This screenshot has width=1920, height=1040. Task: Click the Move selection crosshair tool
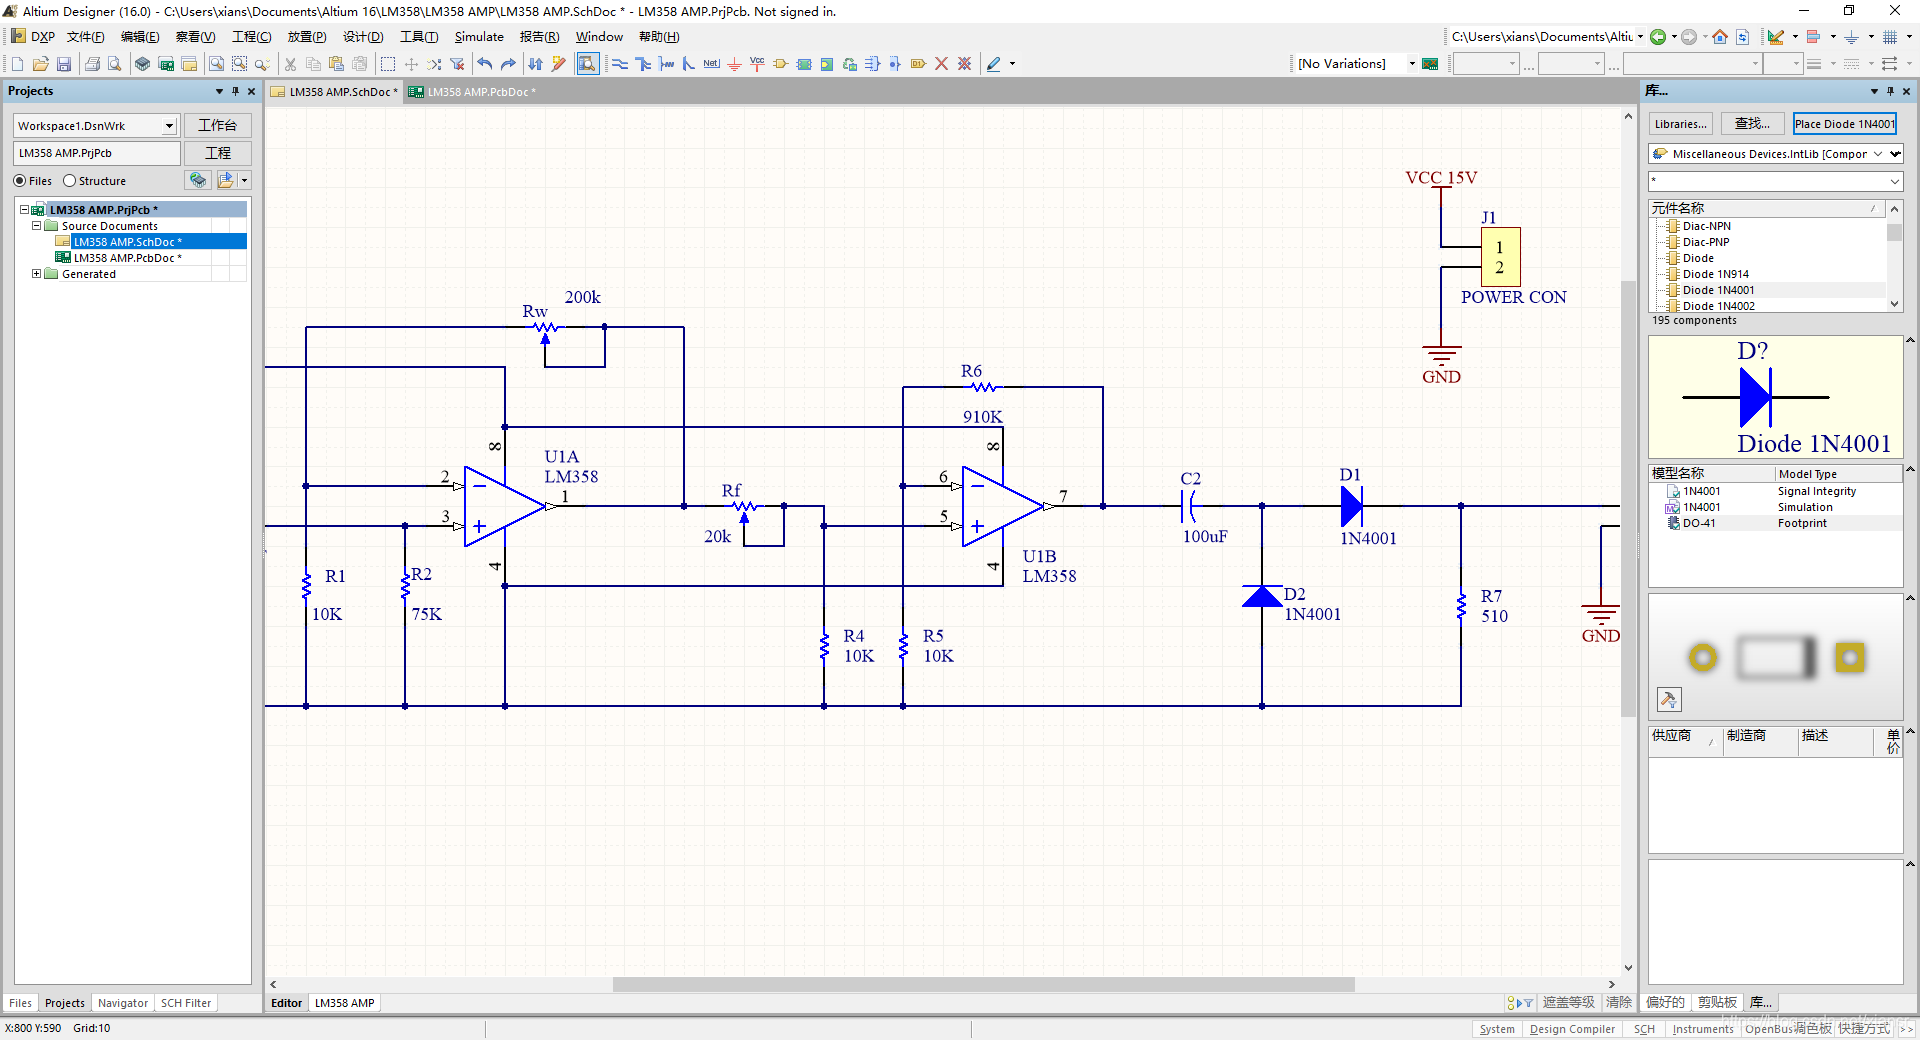click(411, 64)
